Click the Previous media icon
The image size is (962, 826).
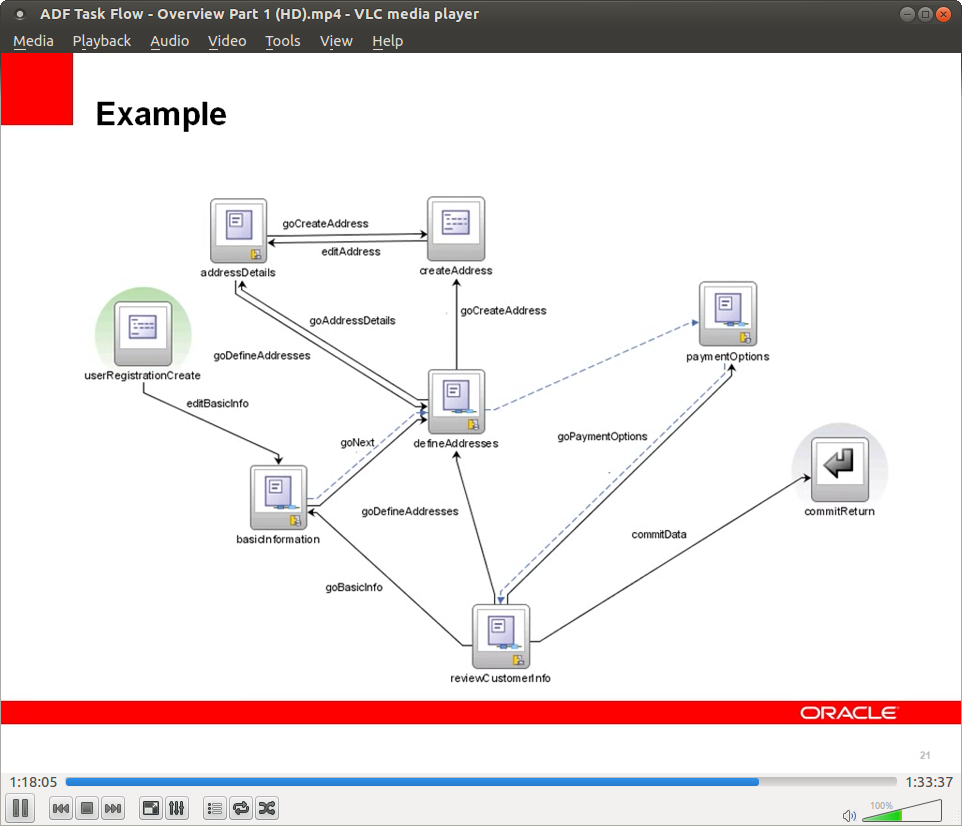[x=60, y=808]
